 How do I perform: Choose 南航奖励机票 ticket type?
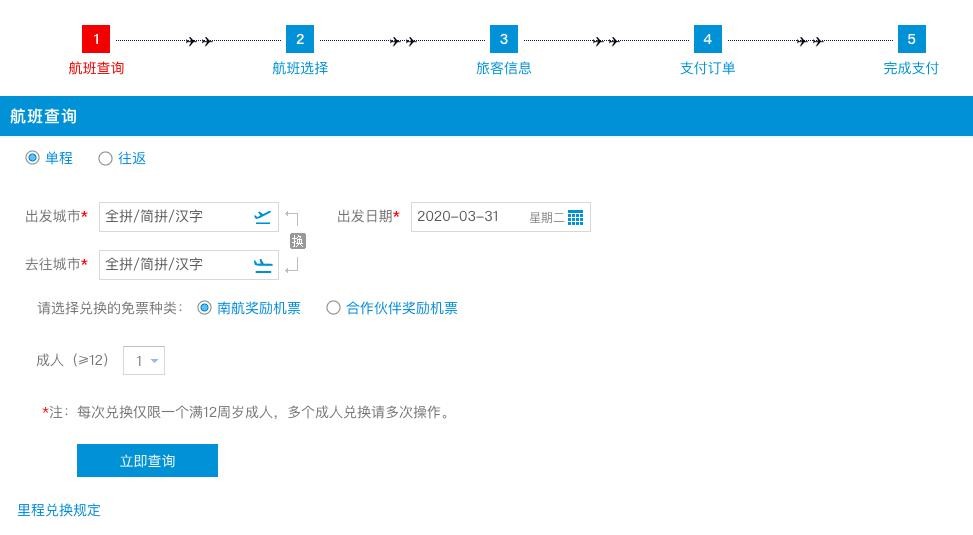click(x=205, y=308)
